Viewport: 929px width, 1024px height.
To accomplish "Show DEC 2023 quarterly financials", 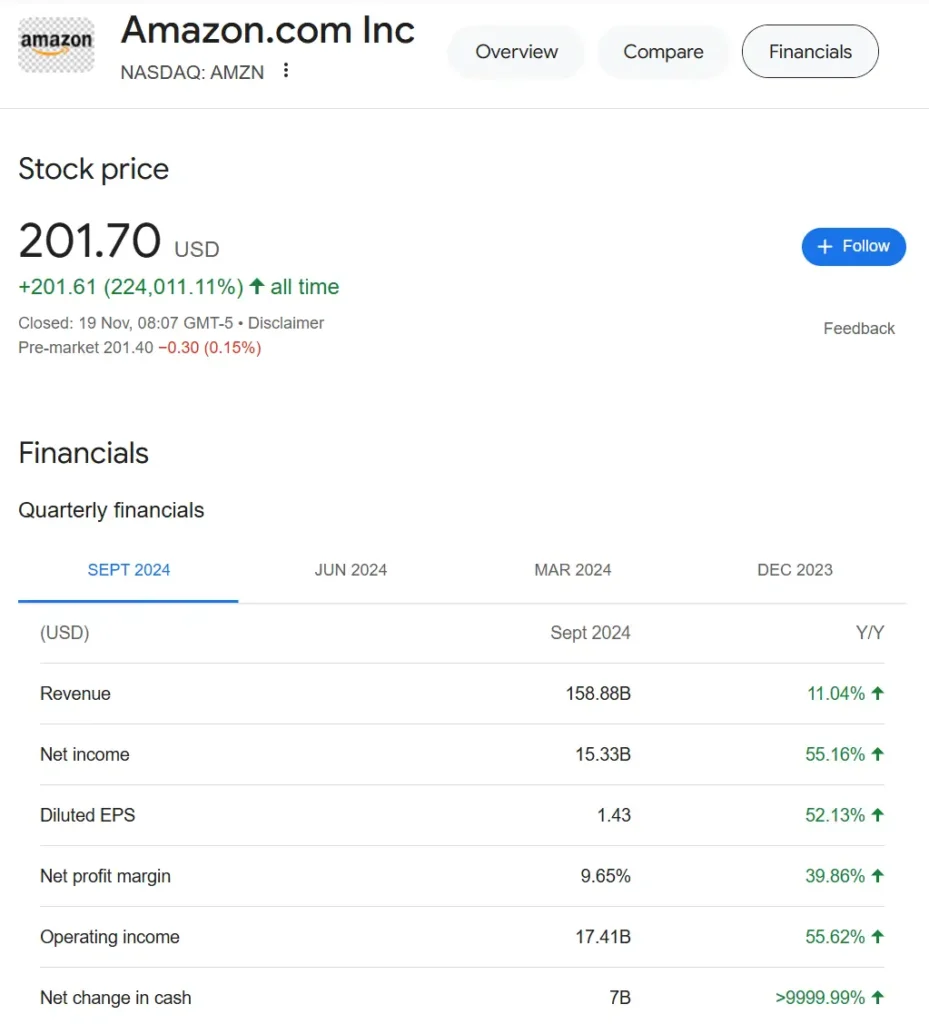I will coord(795,571).
